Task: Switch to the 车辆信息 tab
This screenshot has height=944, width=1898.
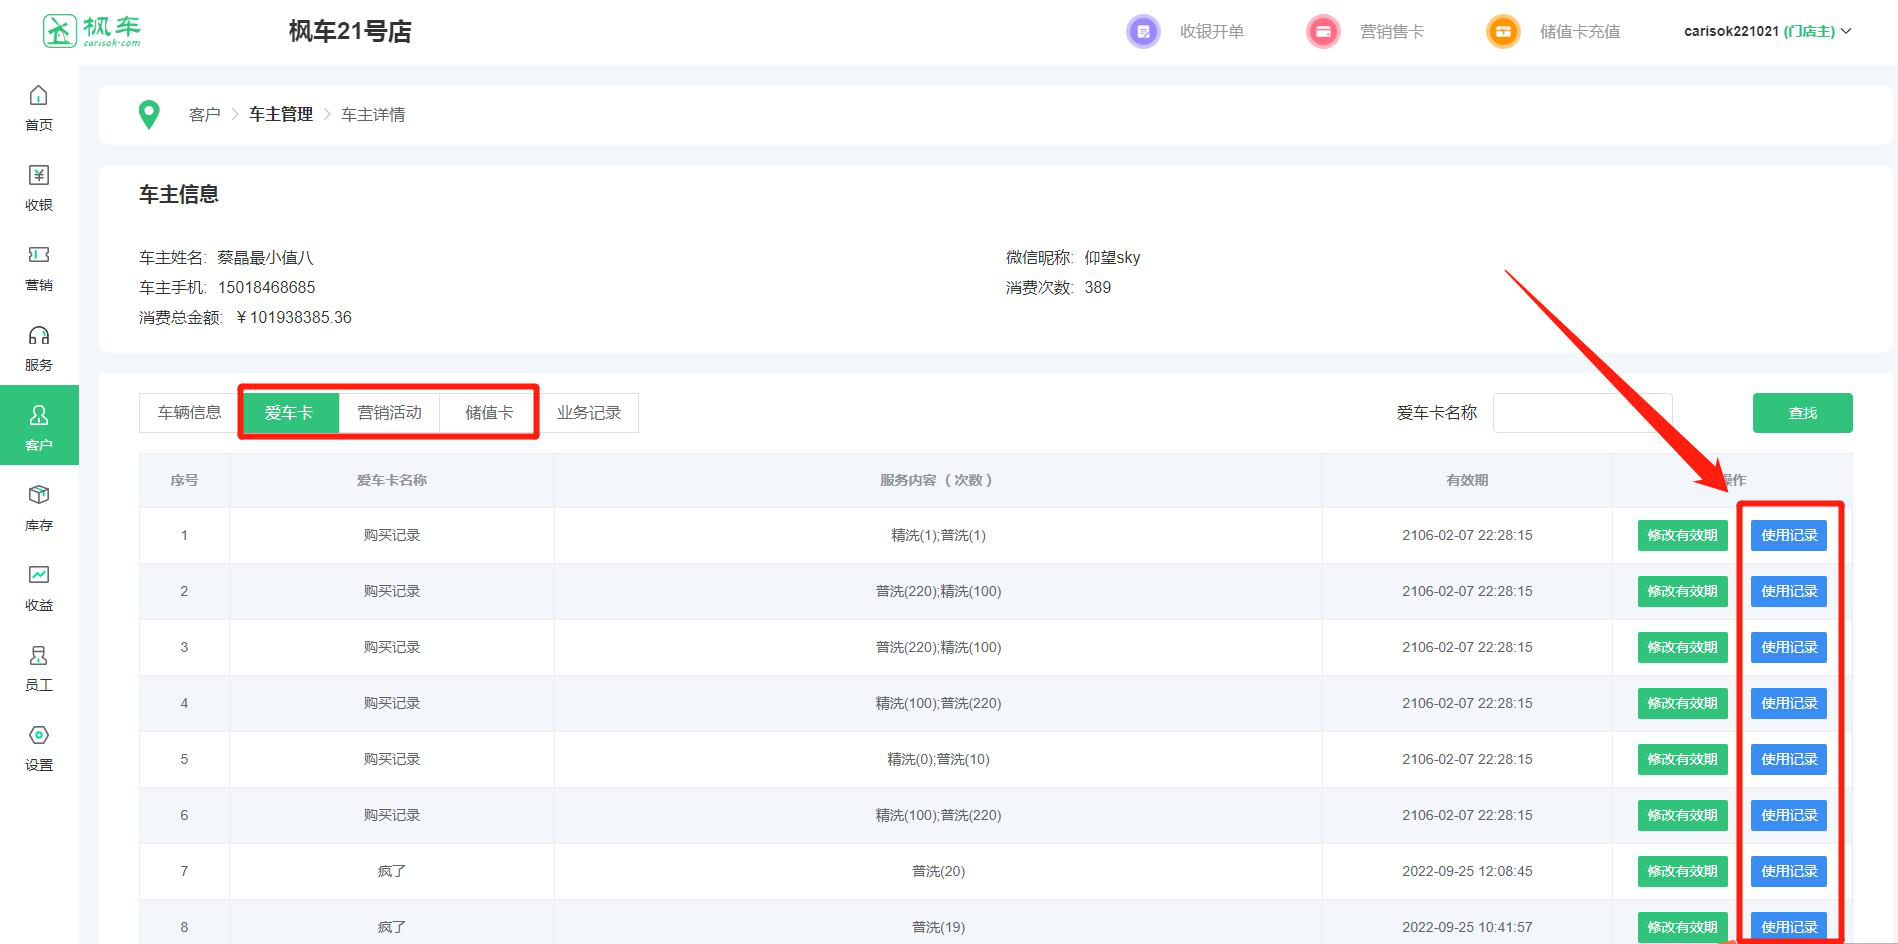Action: [x=189, y=413]
